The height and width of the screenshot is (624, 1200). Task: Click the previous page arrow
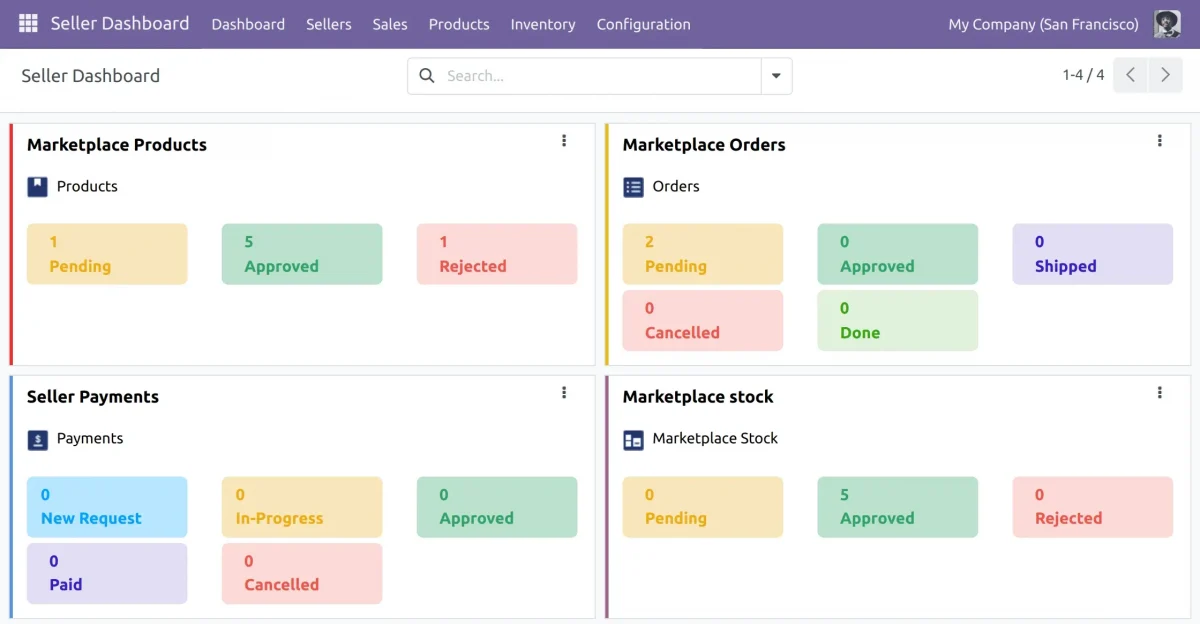[x=1129, y=74]
